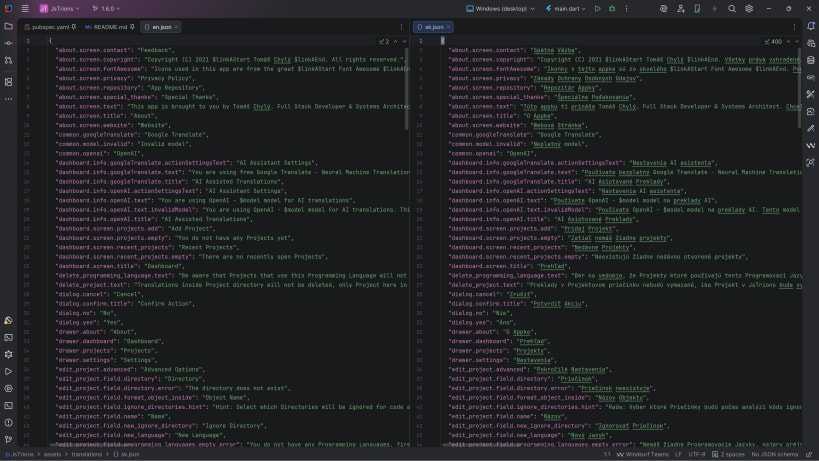Show the 400 typos inspection widget in sk.json
819x461 pixels.
(774, 41)
